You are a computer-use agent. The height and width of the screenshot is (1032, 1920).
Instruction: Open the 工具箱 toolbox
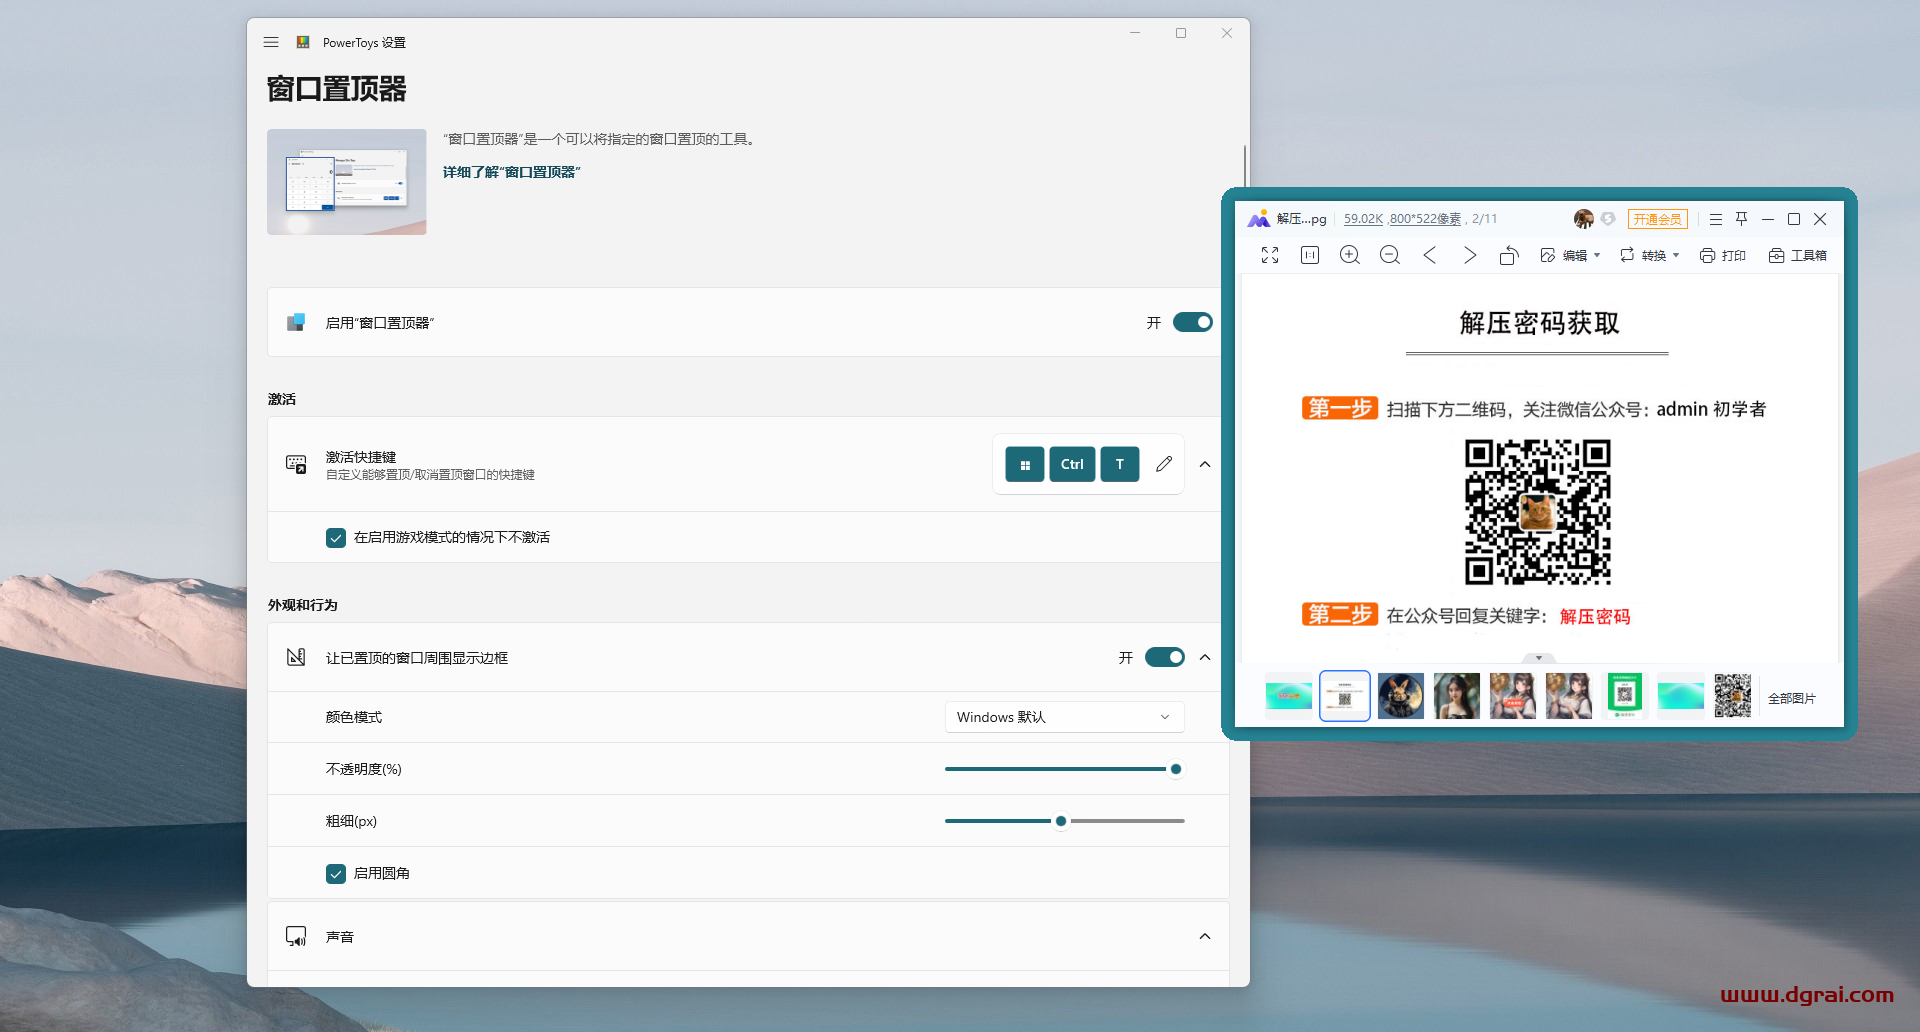click(x=1797, y=255)
